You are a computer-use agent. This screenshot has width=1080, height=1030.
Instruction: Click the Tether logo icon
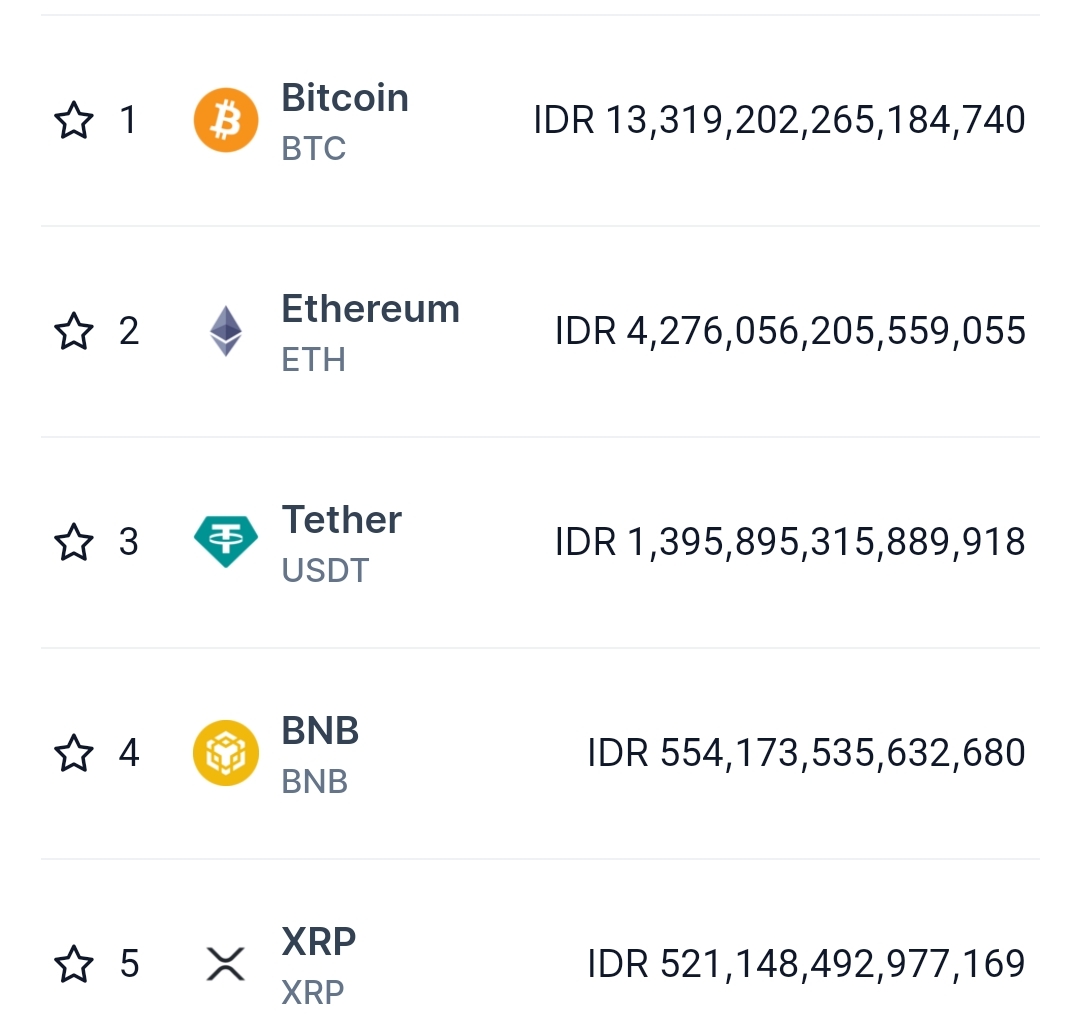point(225,542)
